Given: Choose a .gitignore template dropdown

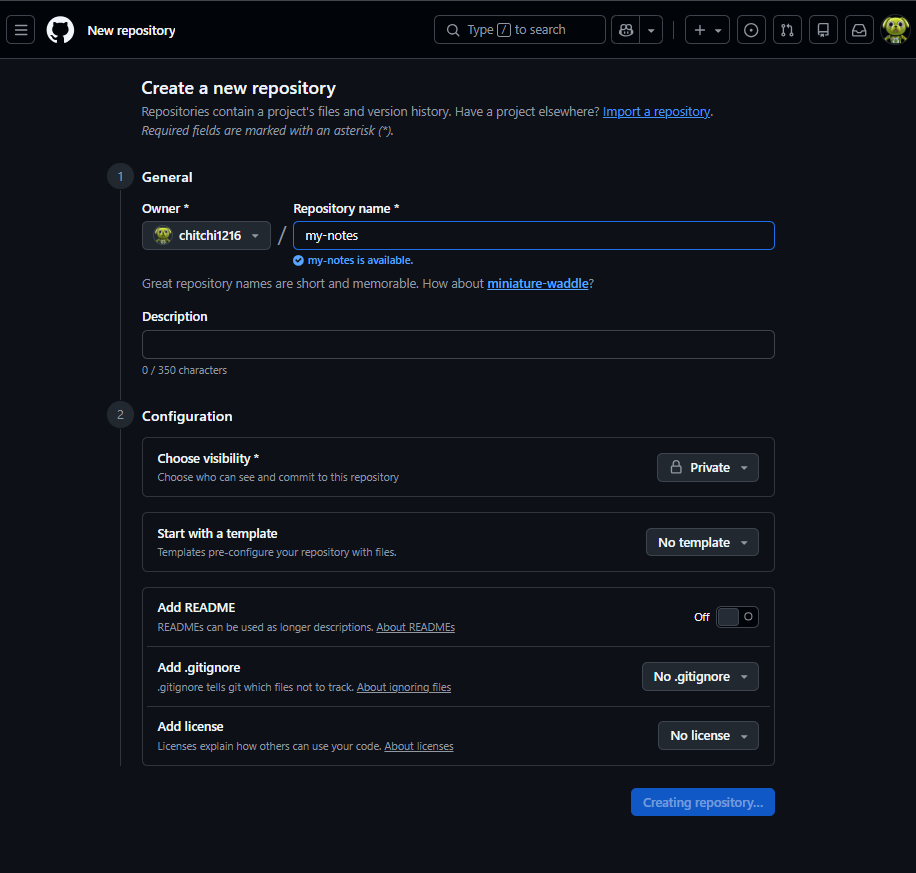Looking at the screenshot, I should 700,677.
